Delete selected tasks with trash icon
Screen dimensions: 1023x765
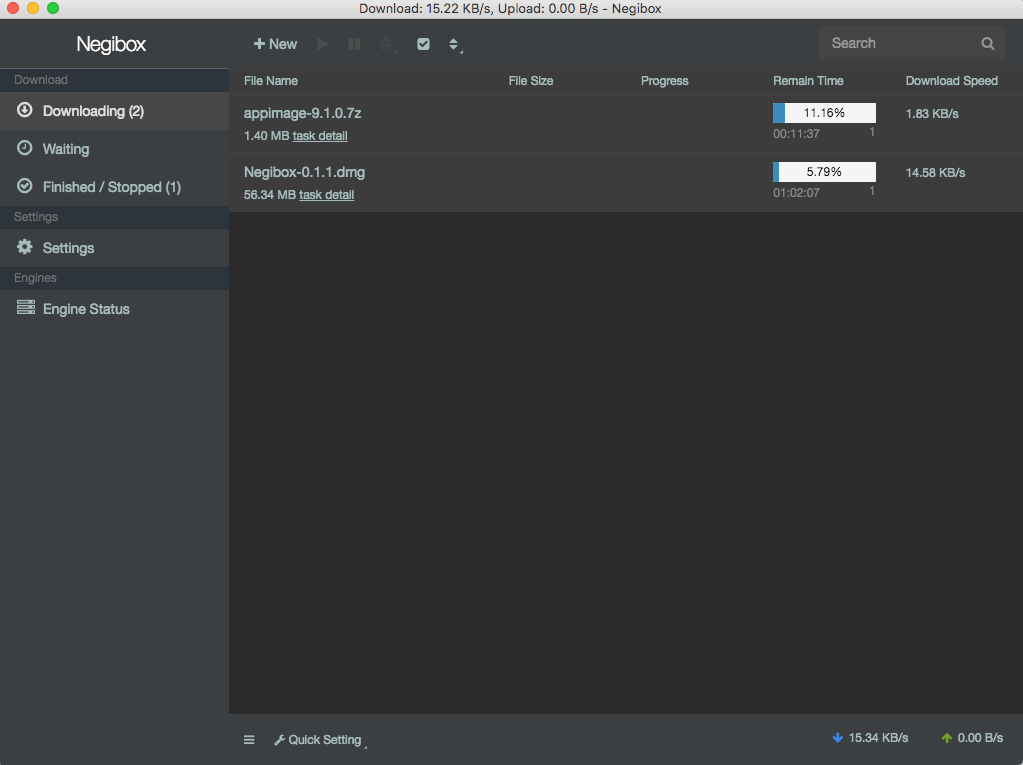386,44
